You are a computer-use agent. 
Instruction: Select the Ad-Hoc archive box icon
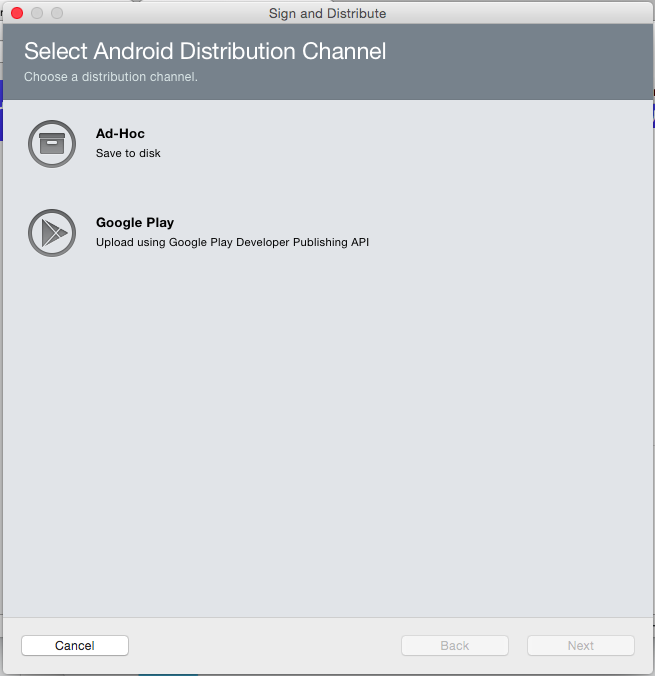pos(52,144)
